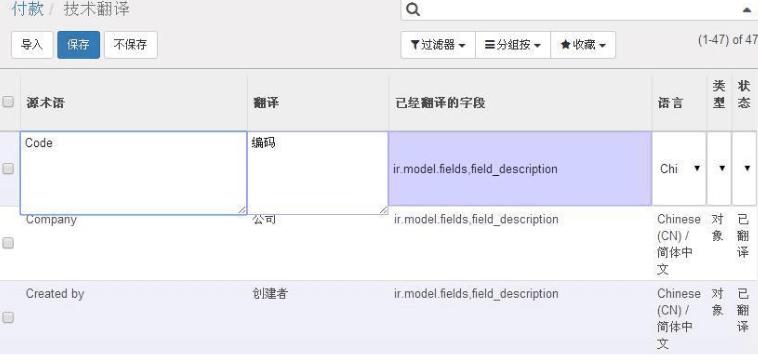Click the Chinese (CN) language cell in the Company row

(679, 244)
